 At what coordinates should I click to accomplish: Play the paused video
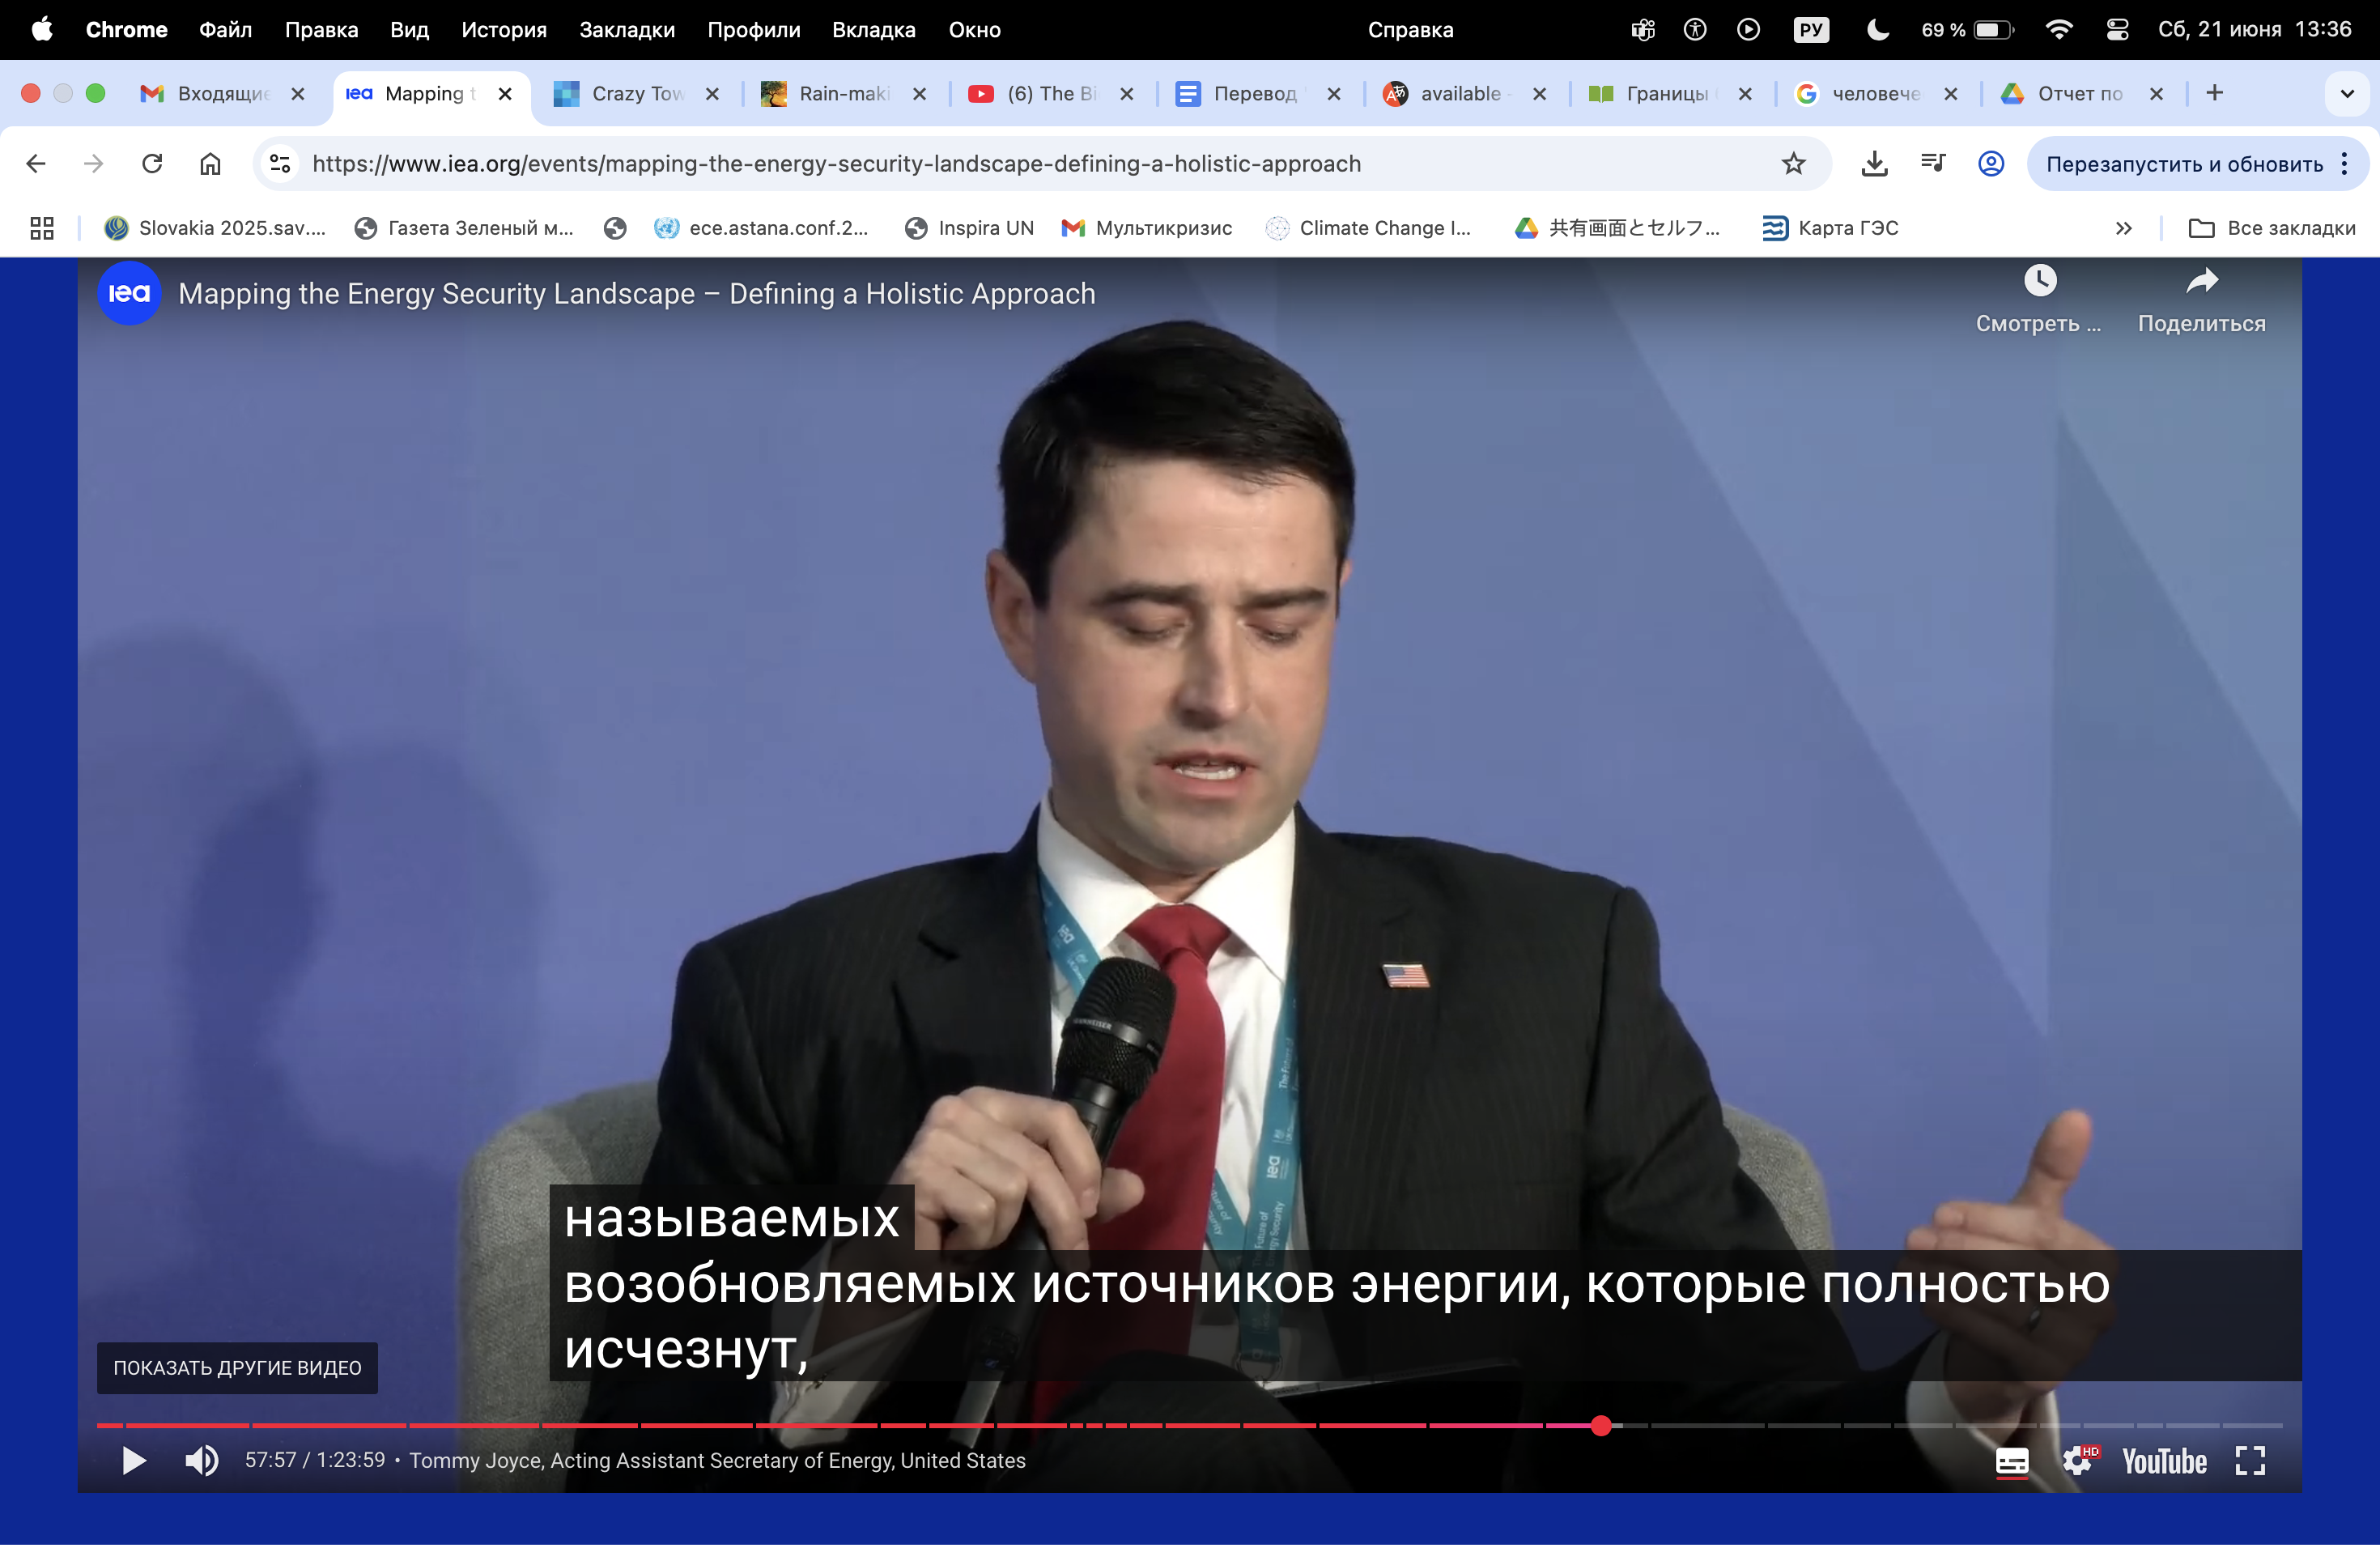pos(134,1462)
